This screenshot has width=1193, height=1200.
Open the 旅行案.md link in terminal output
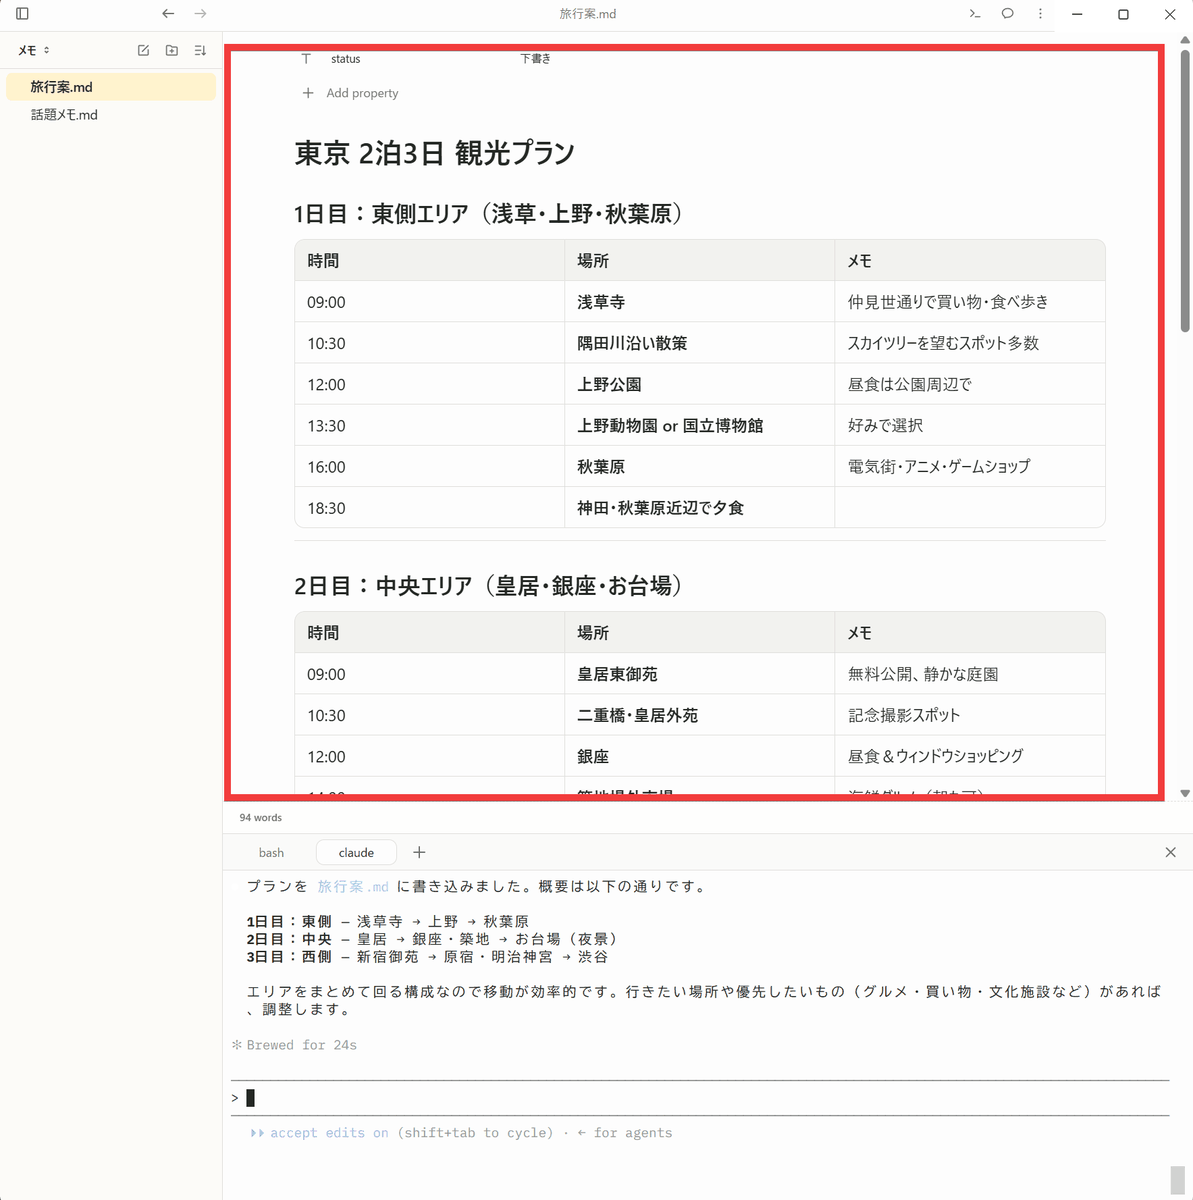click(x=353, y=886)
